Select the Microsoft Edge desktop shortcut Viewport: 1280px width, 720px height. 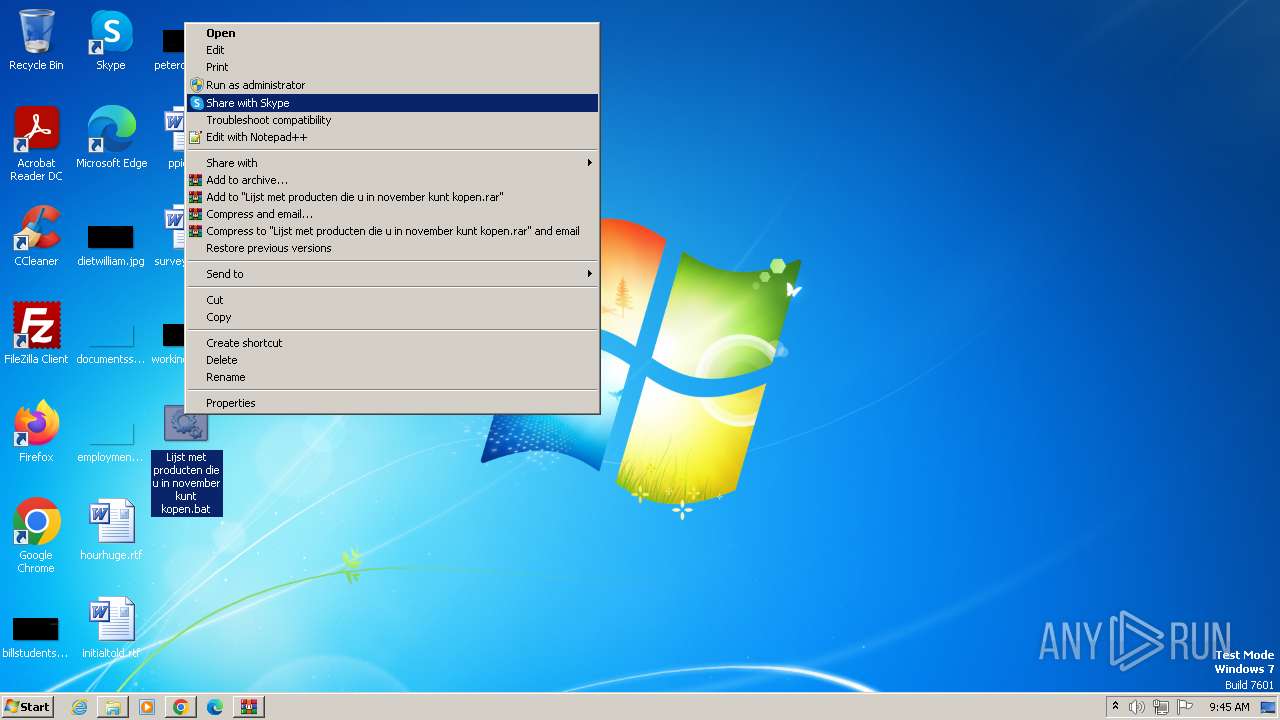pyautogui.click(x=111, y=137)
